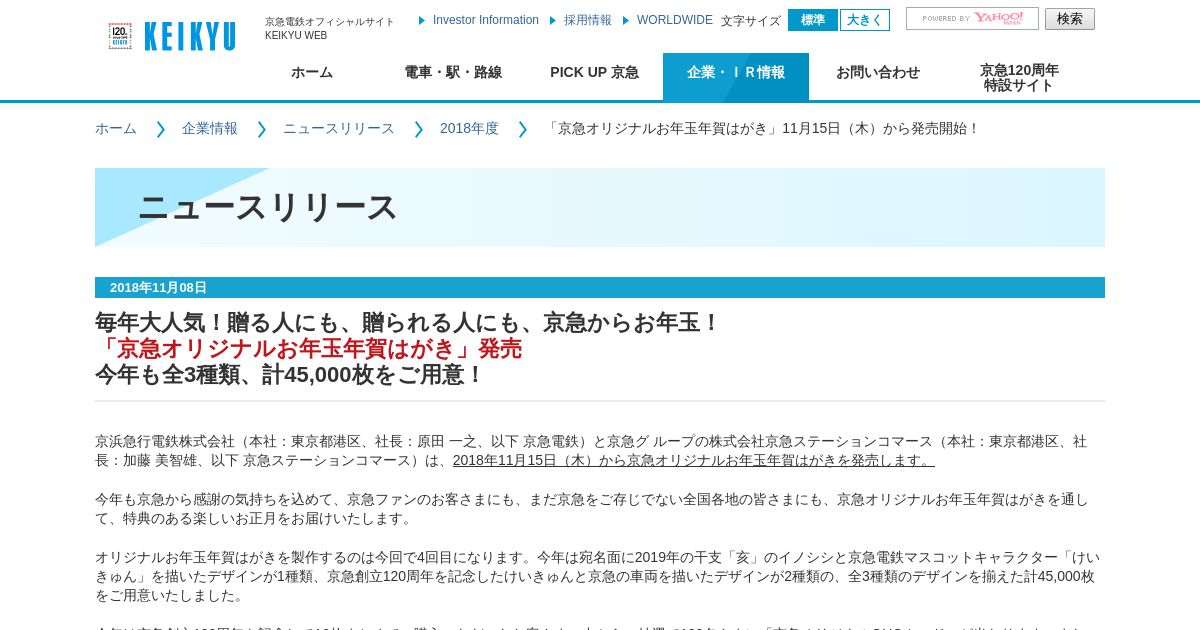
Task: Click the current page title in breadcrumb
Action: tap(762, 129)
